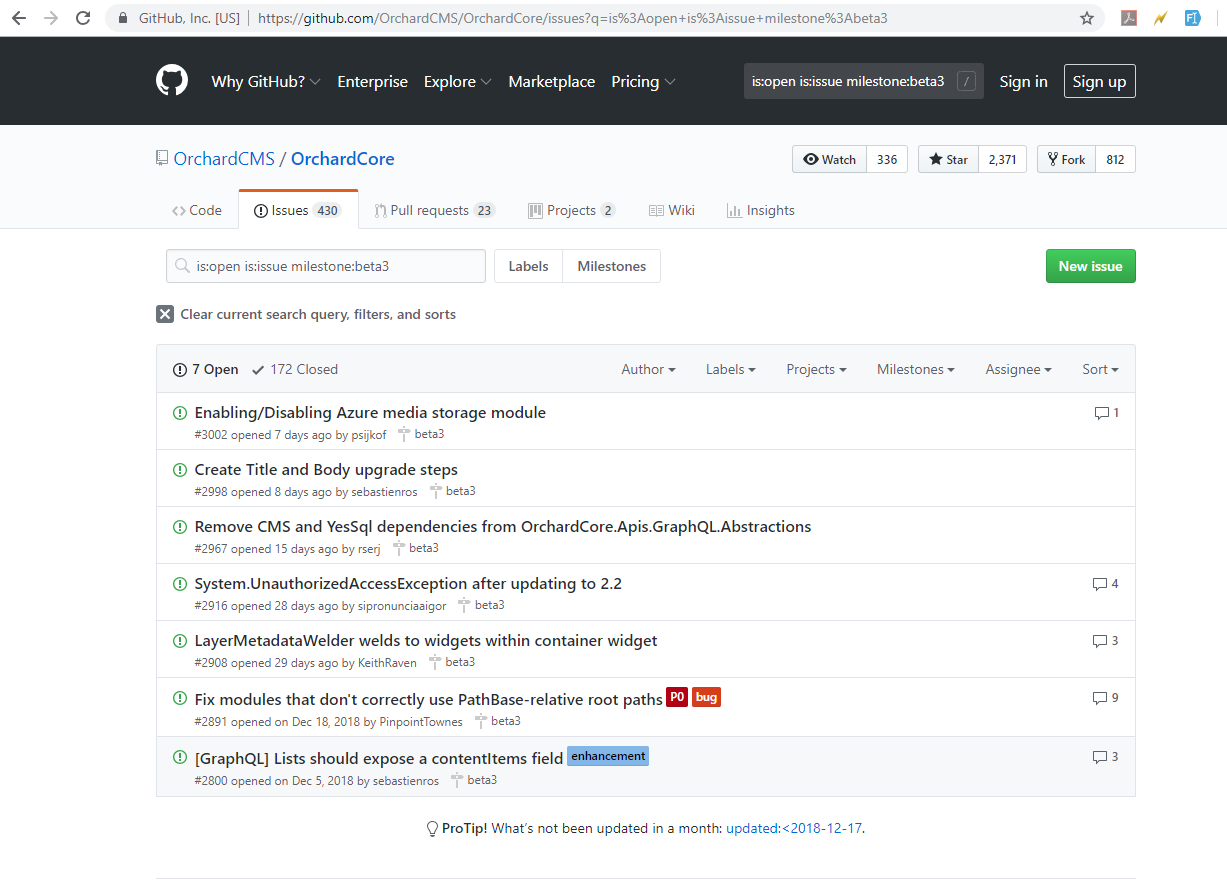Click beta3 milestone of issue #2891
This screenshot has height=890, width=1227.
click(498, 721)
